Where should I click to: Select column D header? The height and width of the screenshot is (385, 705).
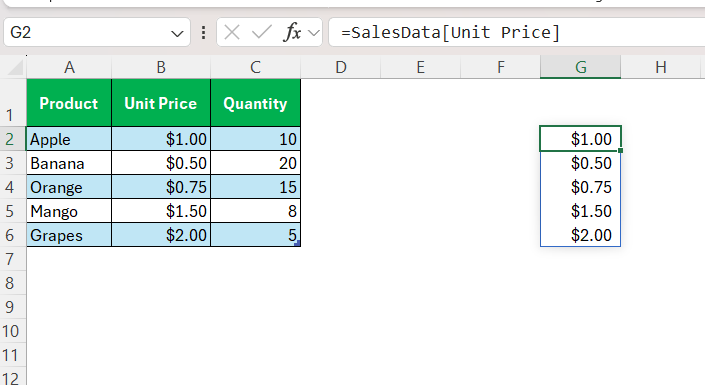[x=341, y=67]
